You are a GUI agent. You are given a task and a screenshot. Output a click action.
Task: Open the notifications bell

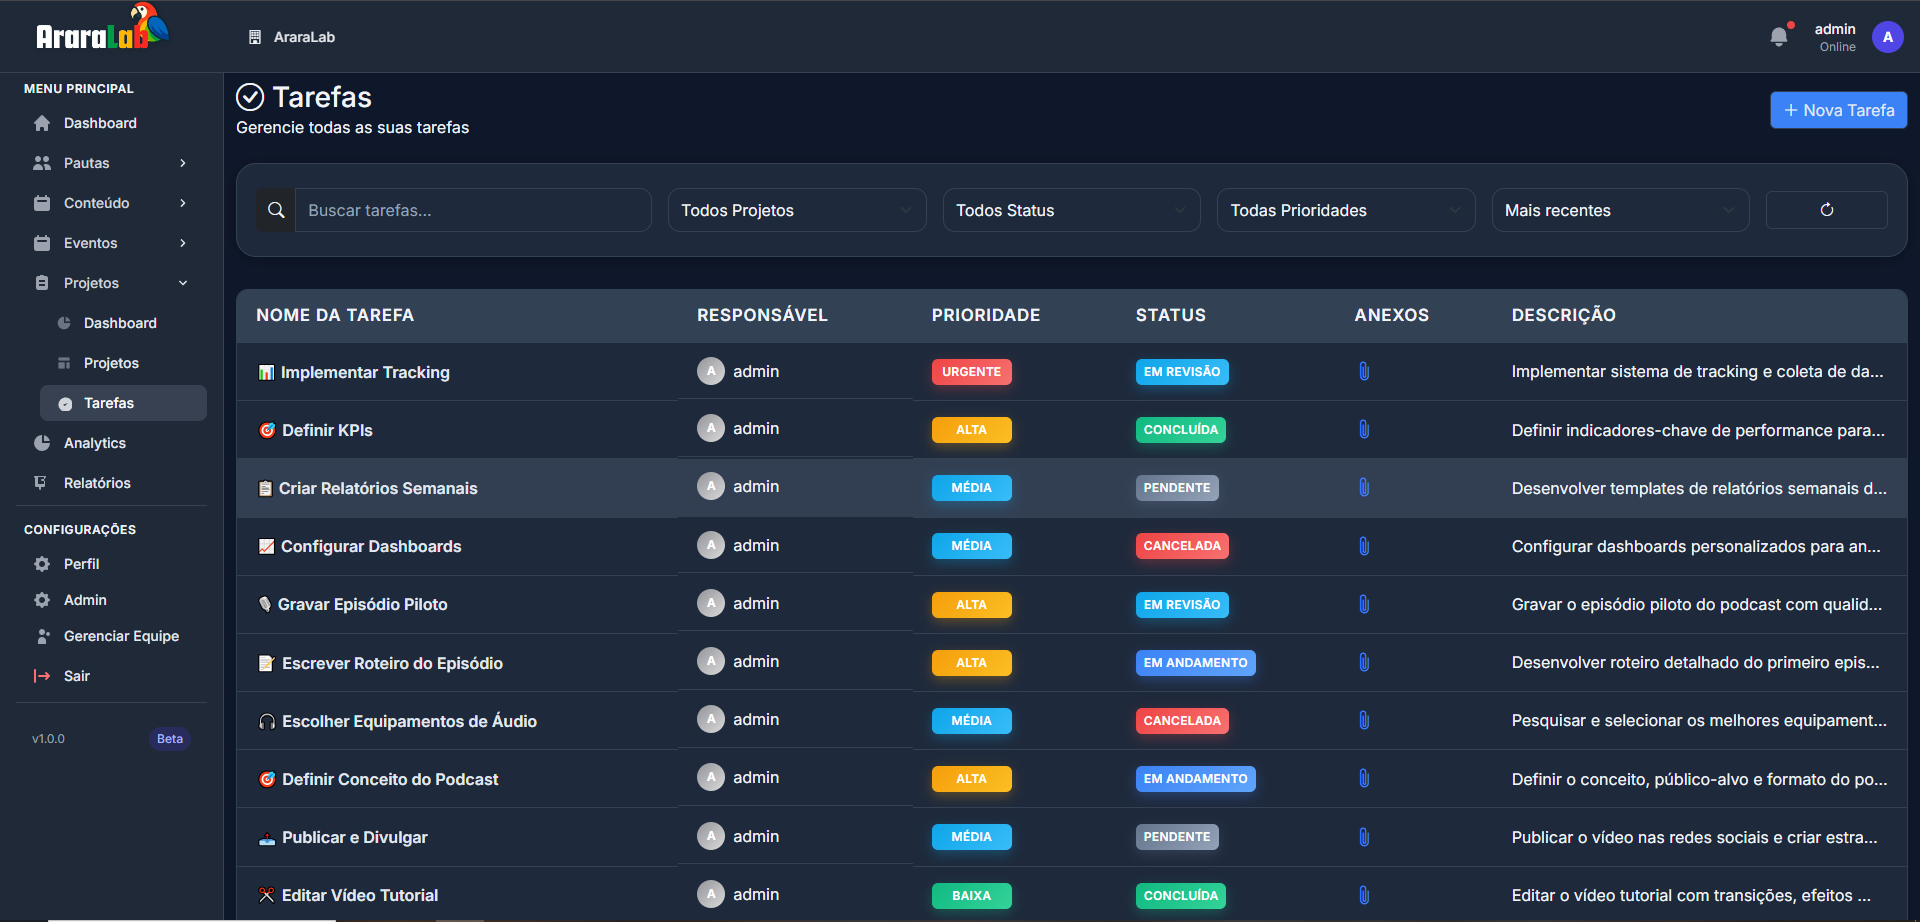point(1779,37)
